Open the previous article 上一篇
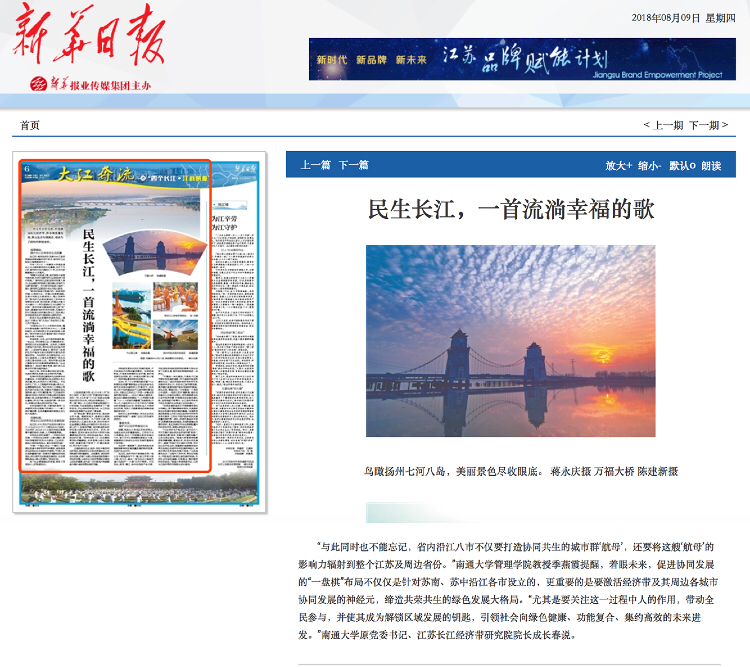 [x=315, y=166]
